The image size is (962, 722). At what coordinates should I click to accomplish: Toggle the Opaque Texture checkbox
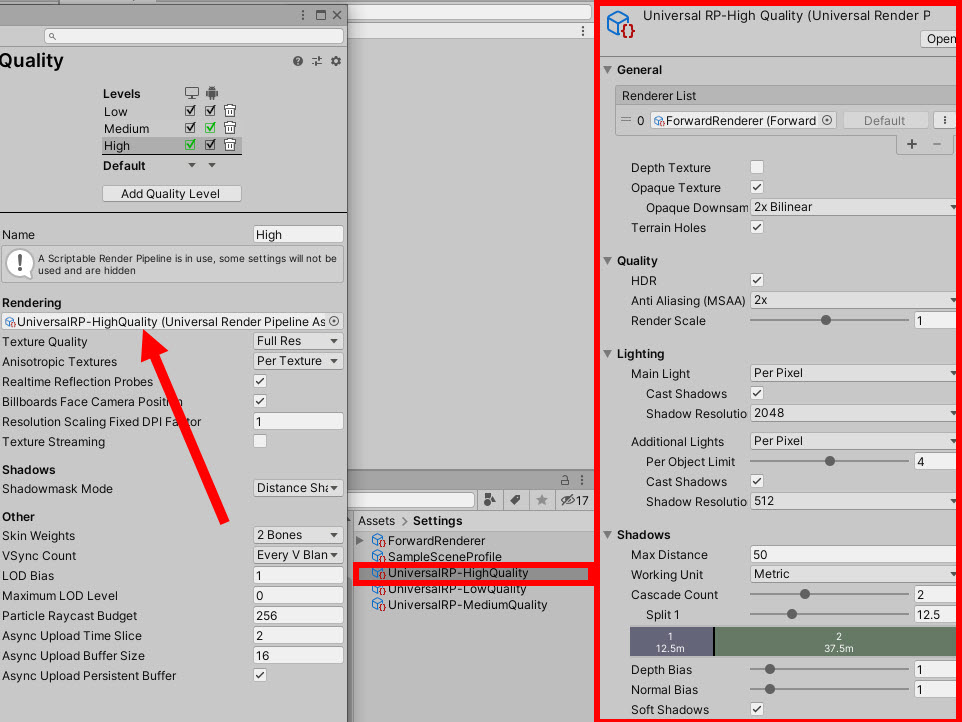(x=757, y=187)
